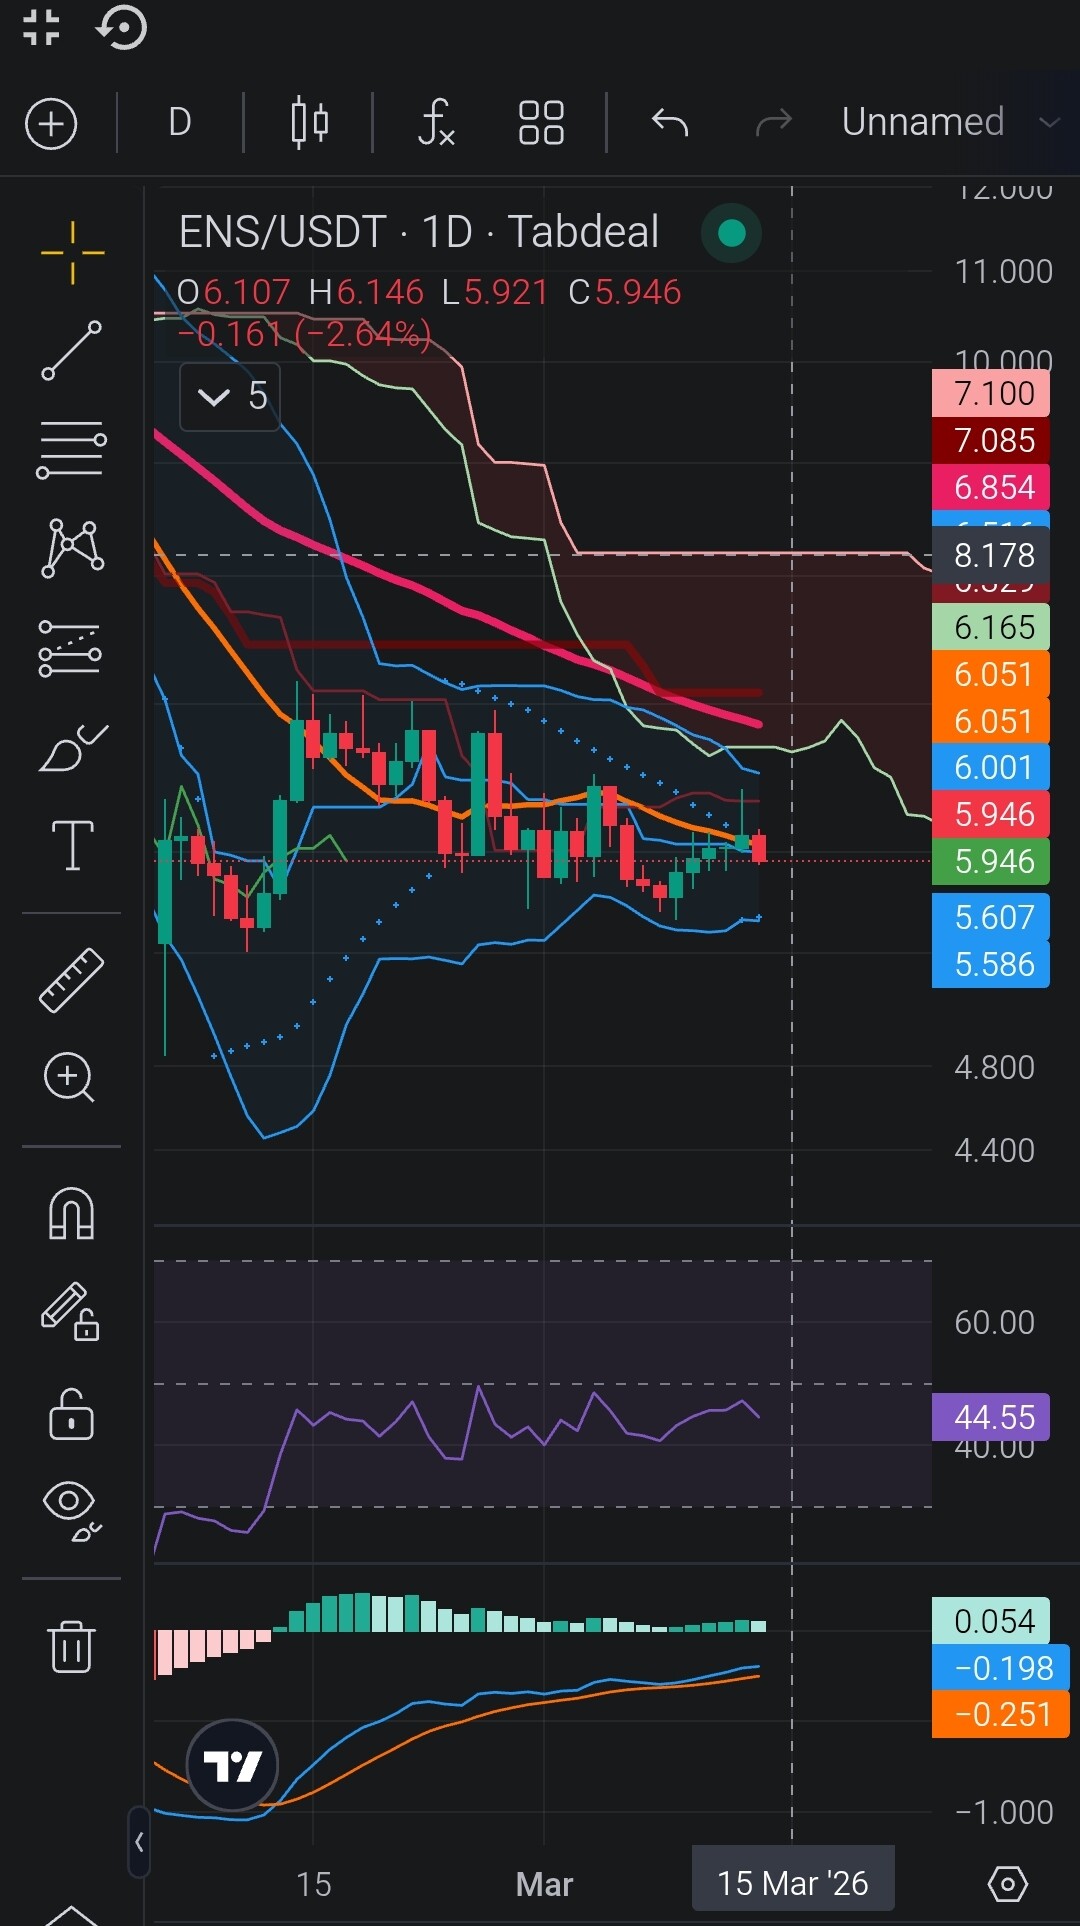The width and height of the screenshot is (1080, 1926).
Task: Select the Text annotation tool
Action: click(72, 846)
